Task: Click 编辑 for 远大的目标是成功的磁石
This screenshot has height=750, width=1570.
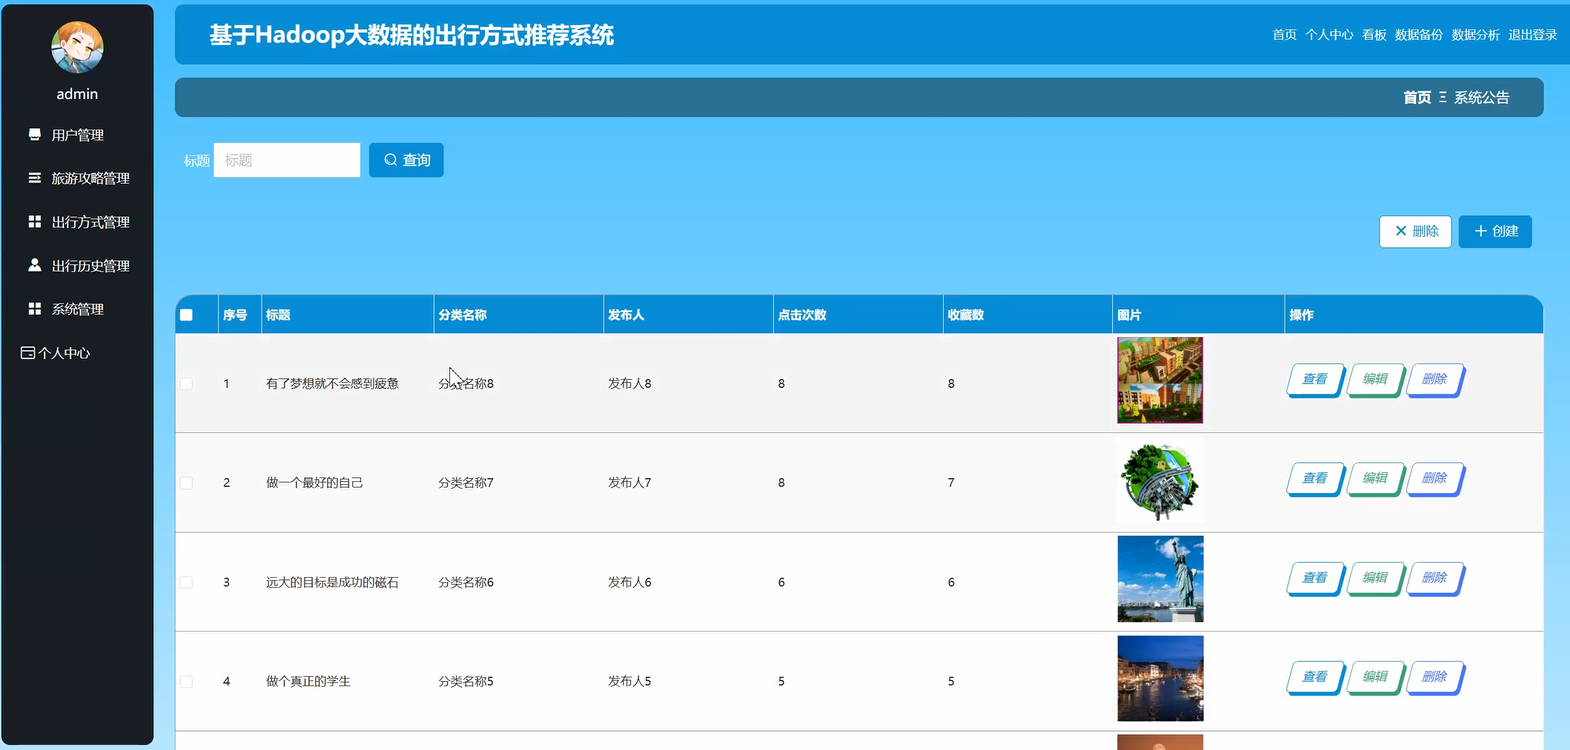Action: pos(1375,579)
